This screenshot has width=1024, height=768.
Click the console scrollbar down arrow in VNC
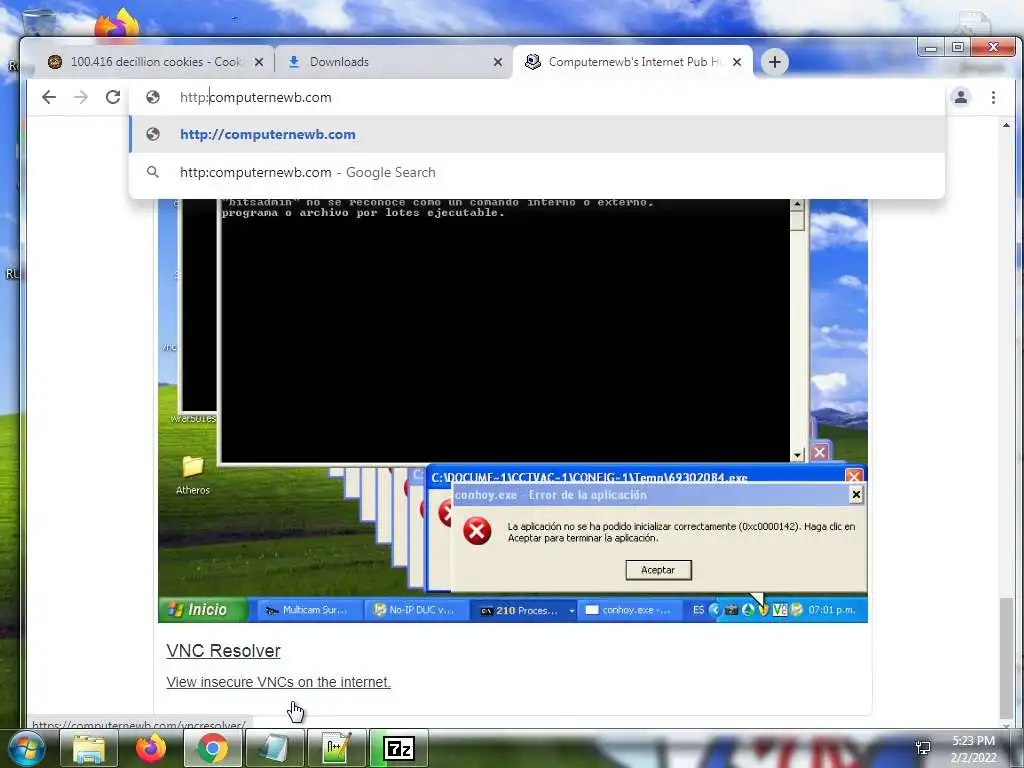(x=797, y=455)
